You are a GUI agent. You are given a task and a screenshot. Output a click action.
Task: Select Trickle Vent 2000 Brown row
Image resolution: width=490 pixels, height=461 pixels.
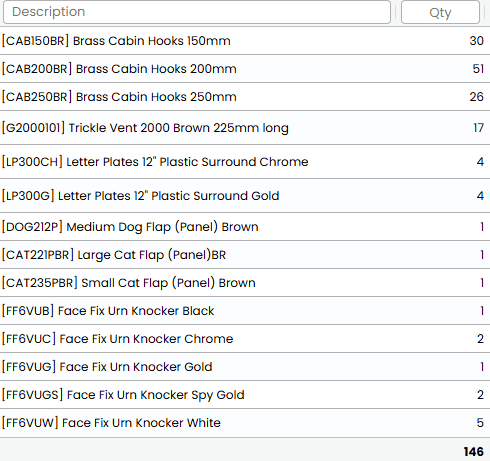click(x=245, y=128)
